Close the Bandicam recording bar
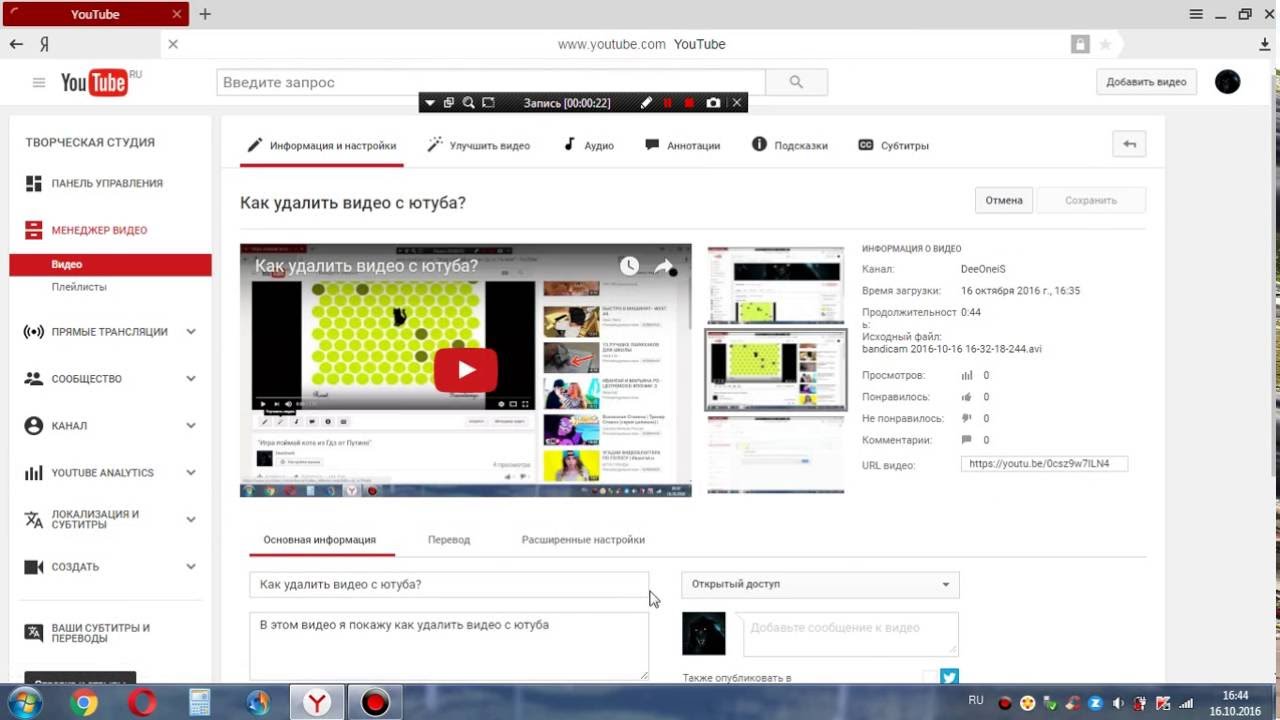1280x720 pixels. [737, 103]
